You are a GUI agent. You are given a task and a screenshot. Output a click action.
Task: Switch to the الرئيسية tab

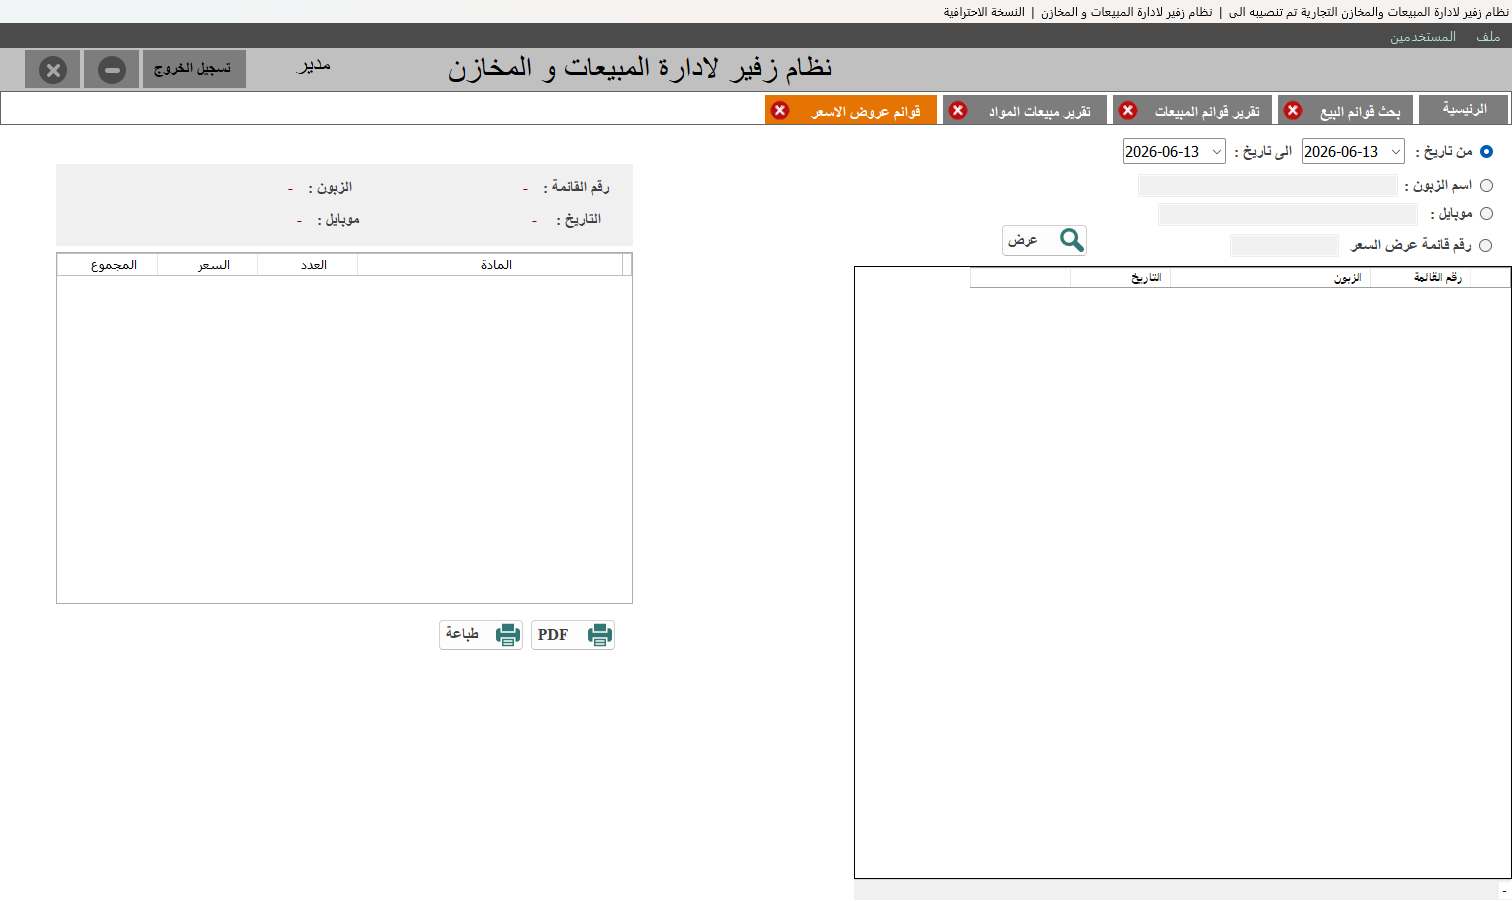tap(1464, 109)
